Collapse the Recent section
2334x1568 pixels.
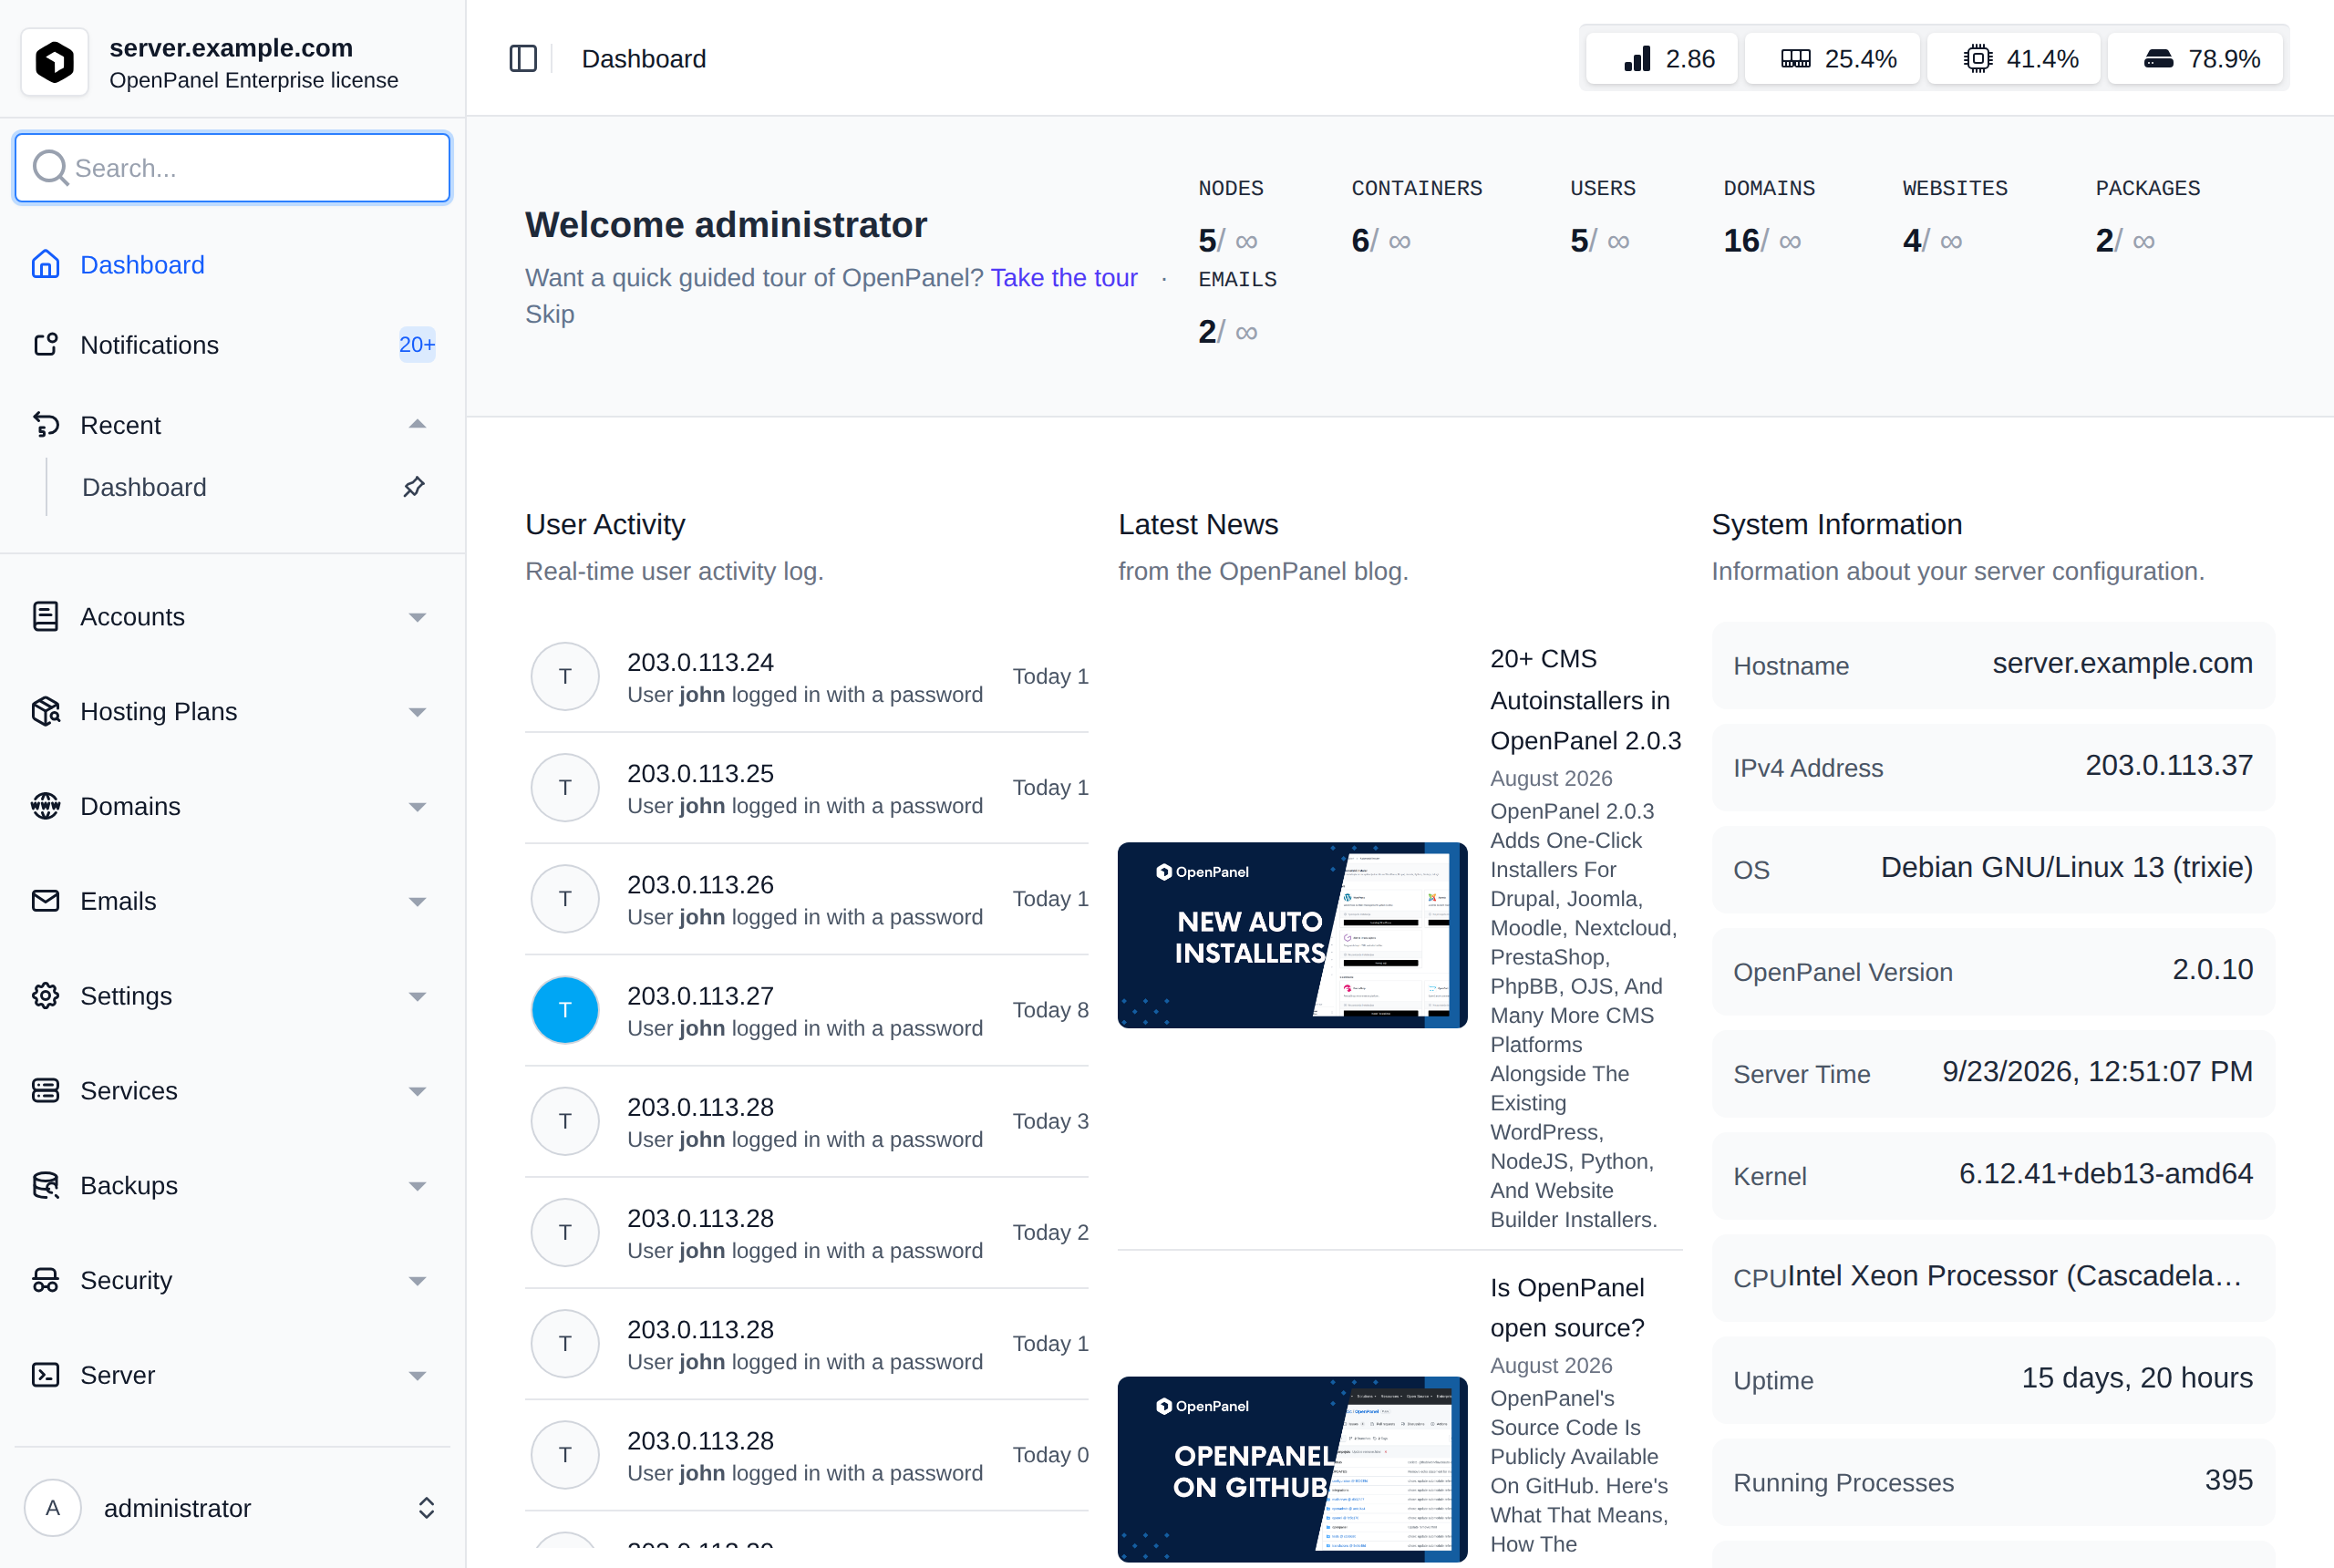click(x=417, y=424)
